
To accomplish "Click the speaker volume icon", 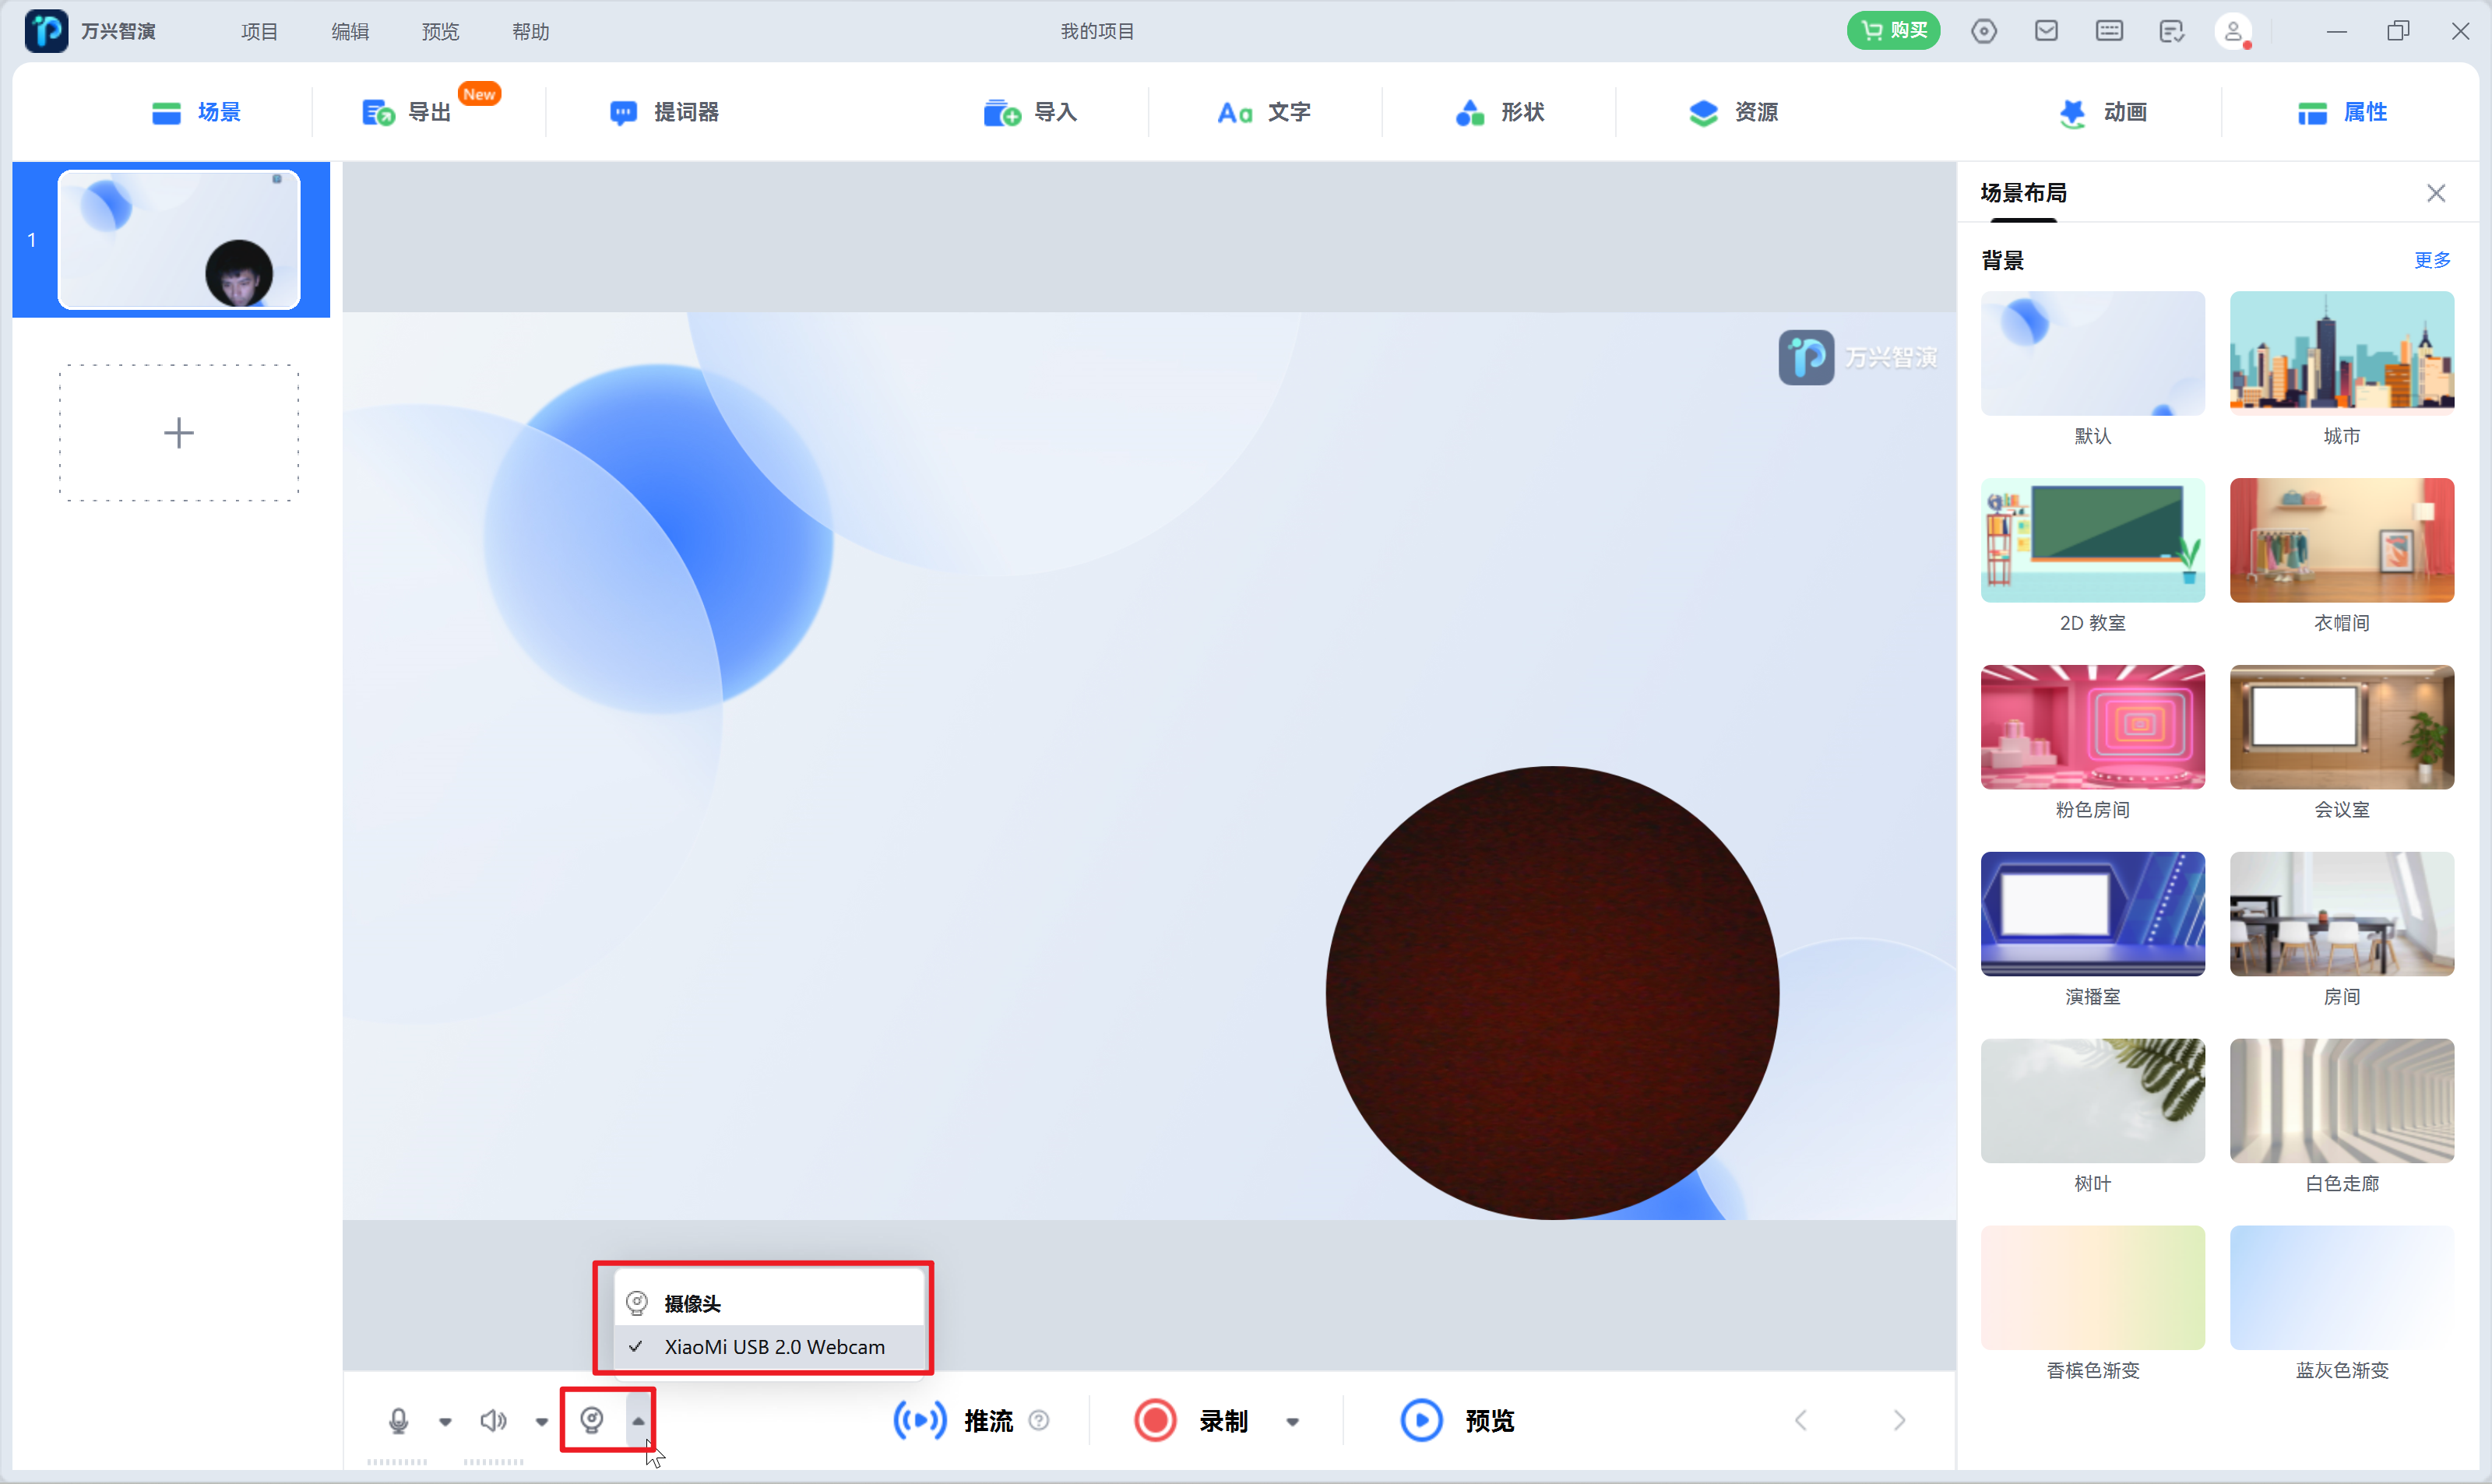I will tap(493, 1420).
